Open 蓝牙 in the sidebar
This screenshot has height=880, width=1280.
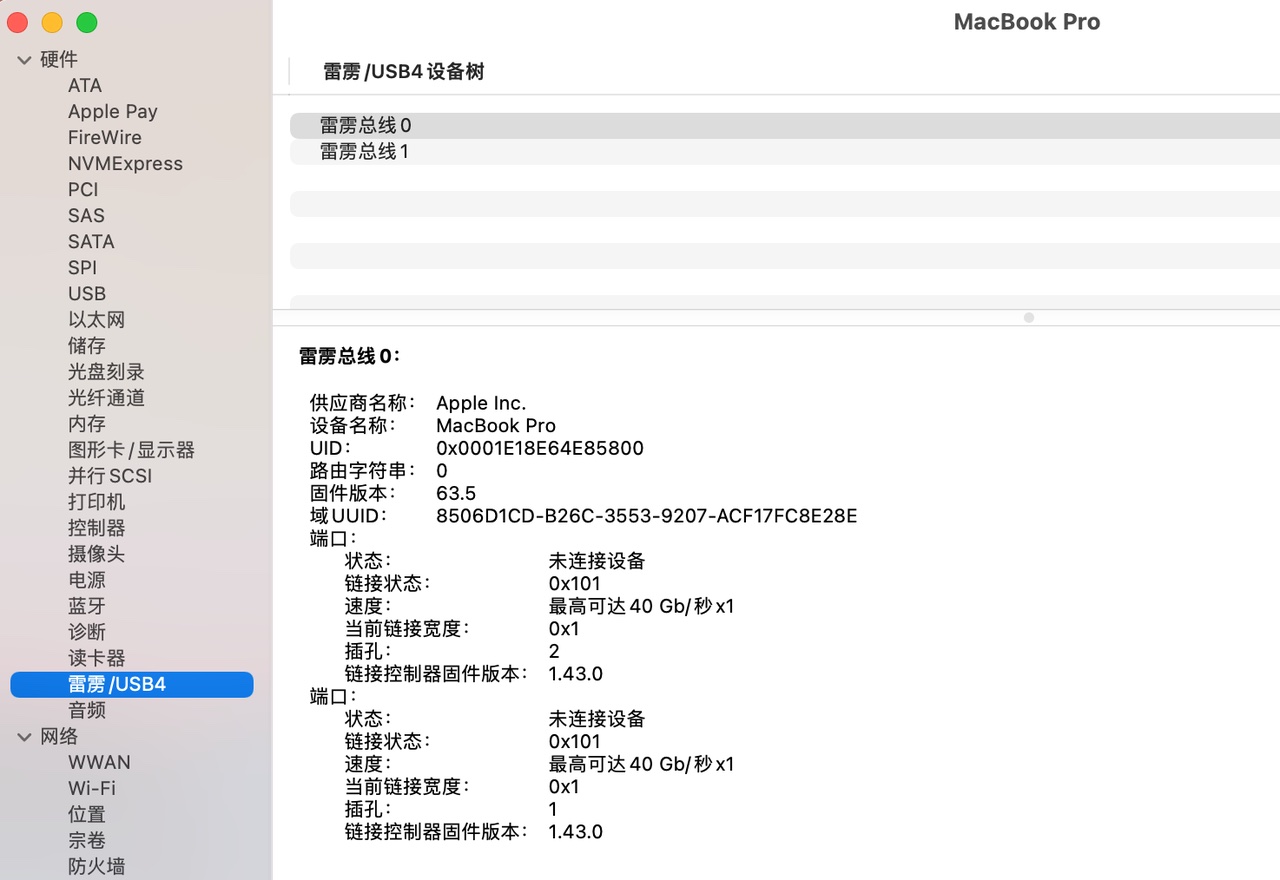[87, 606]
